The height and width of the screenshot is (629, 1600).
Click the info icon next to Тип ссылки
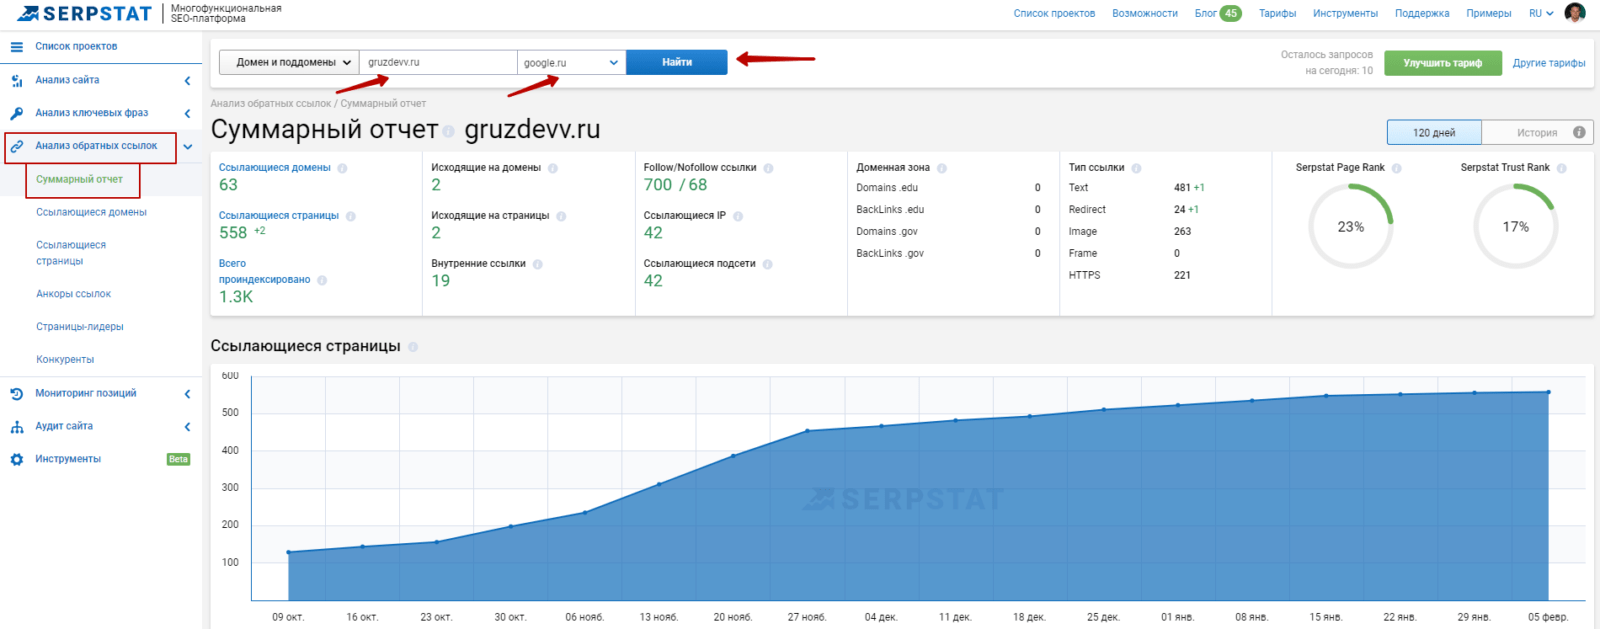(1137, 168)
